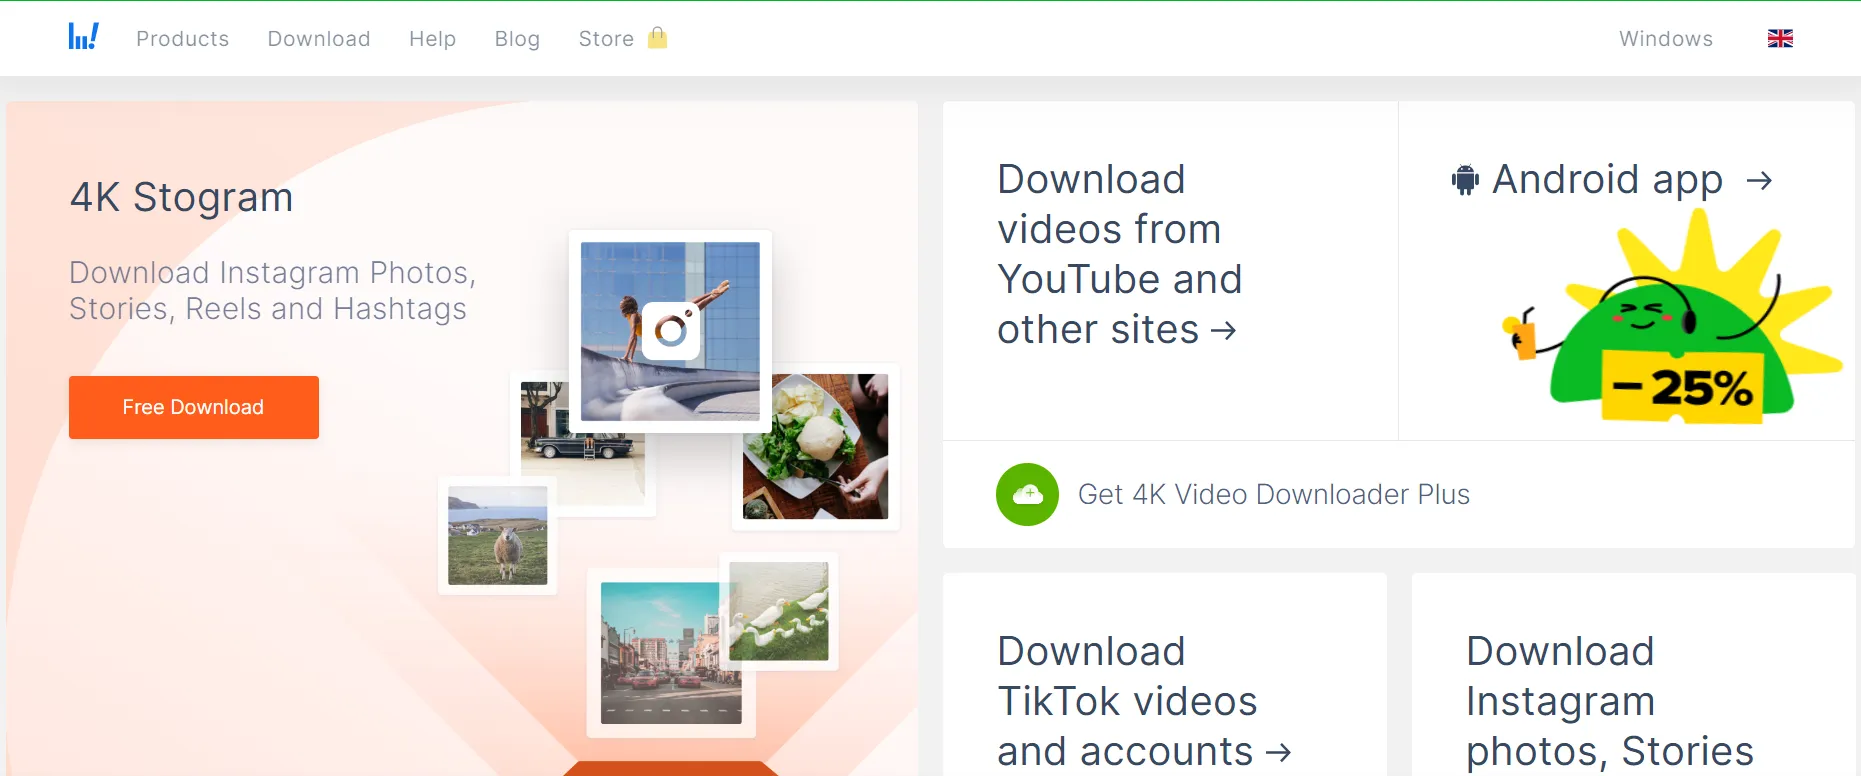Screen dimensions: 1861x776
Task: Open Download videos from YouTube link
Action: tap(1119, 254)
